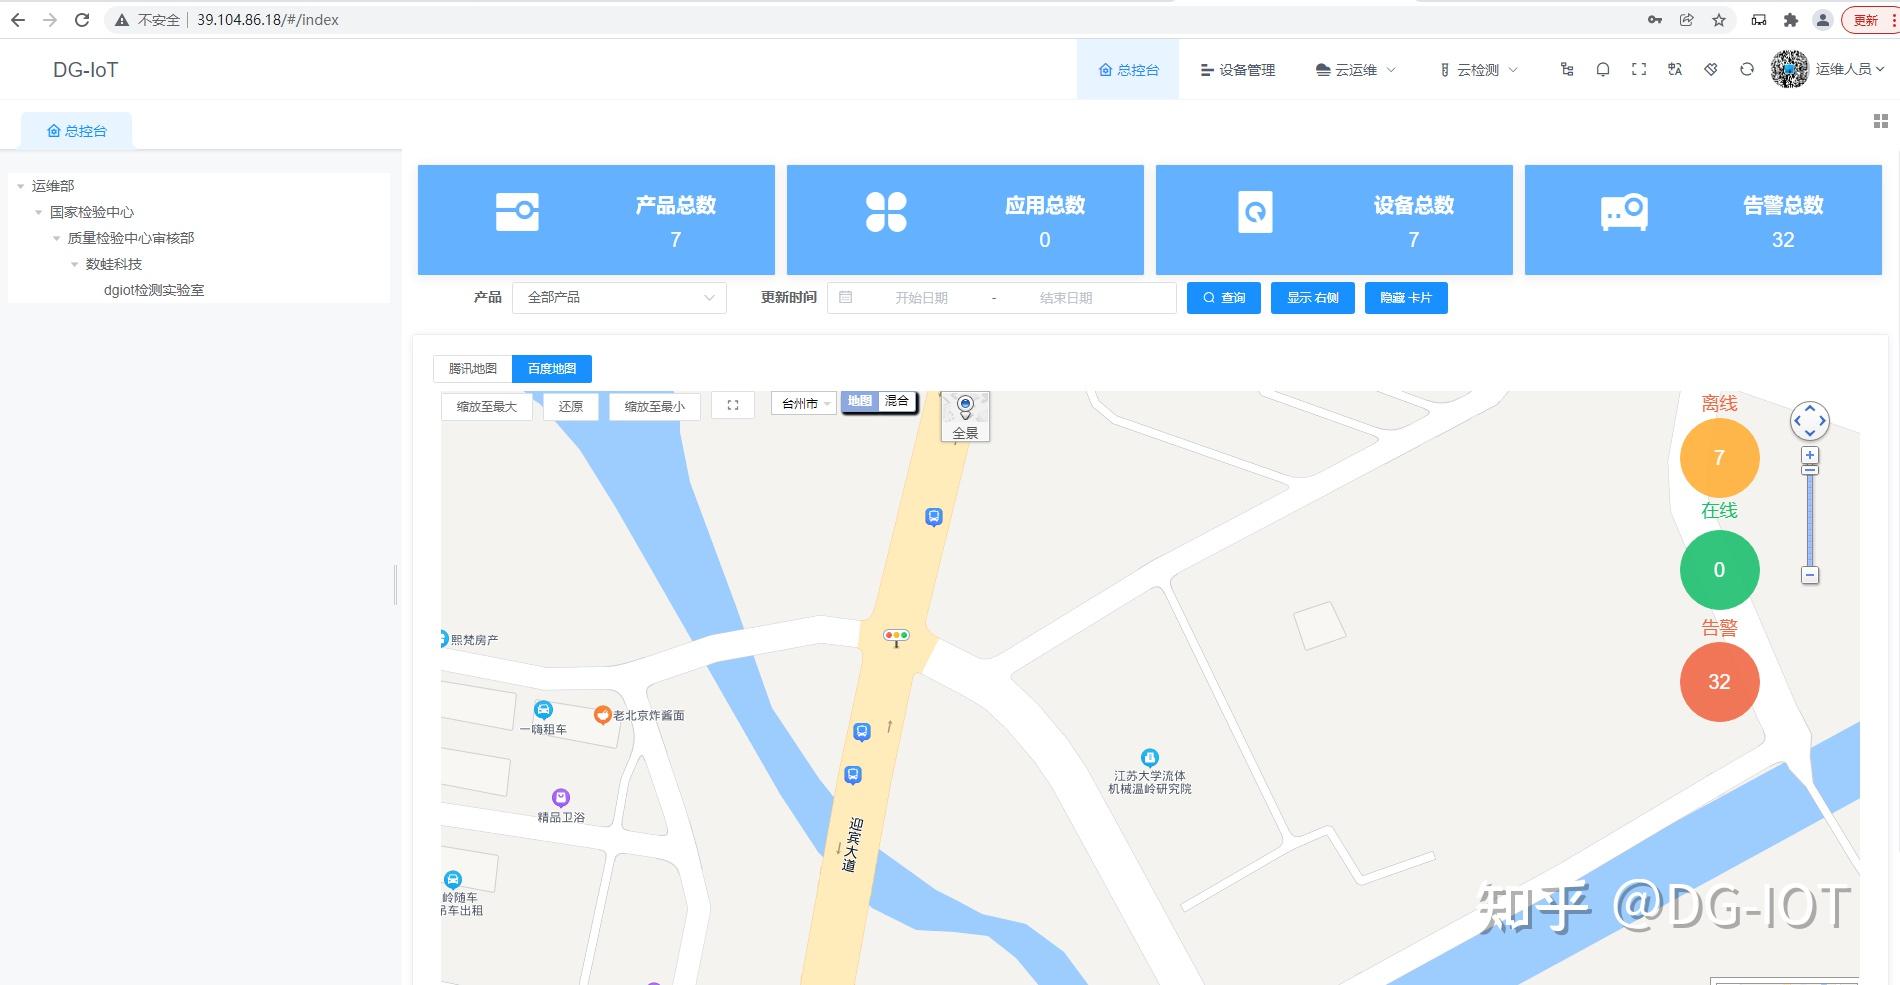The height and width of the screenshot is (985, 1900).
Task: Click the 显示右侧 button
Action: tap(1311, 297)
